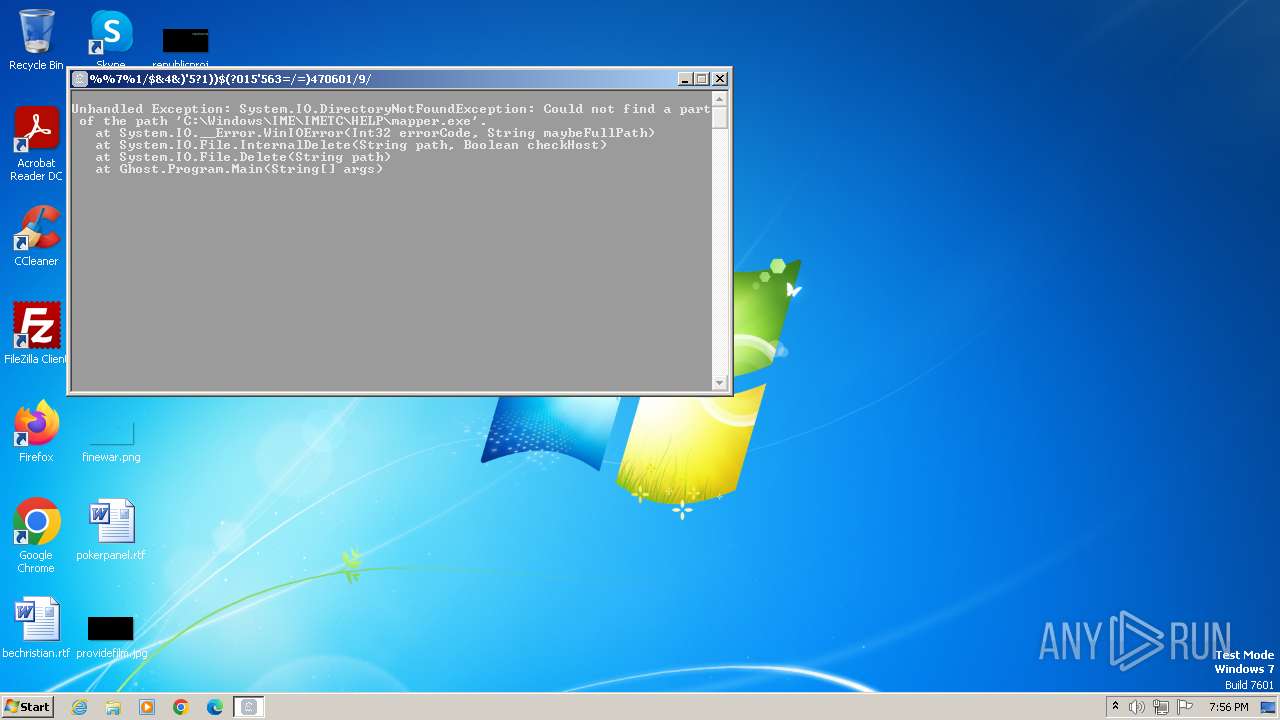Viewport: 1280px width, 720px height.
Task: Click the 7:56 PM clock
Action: (x=1228, y=707)
